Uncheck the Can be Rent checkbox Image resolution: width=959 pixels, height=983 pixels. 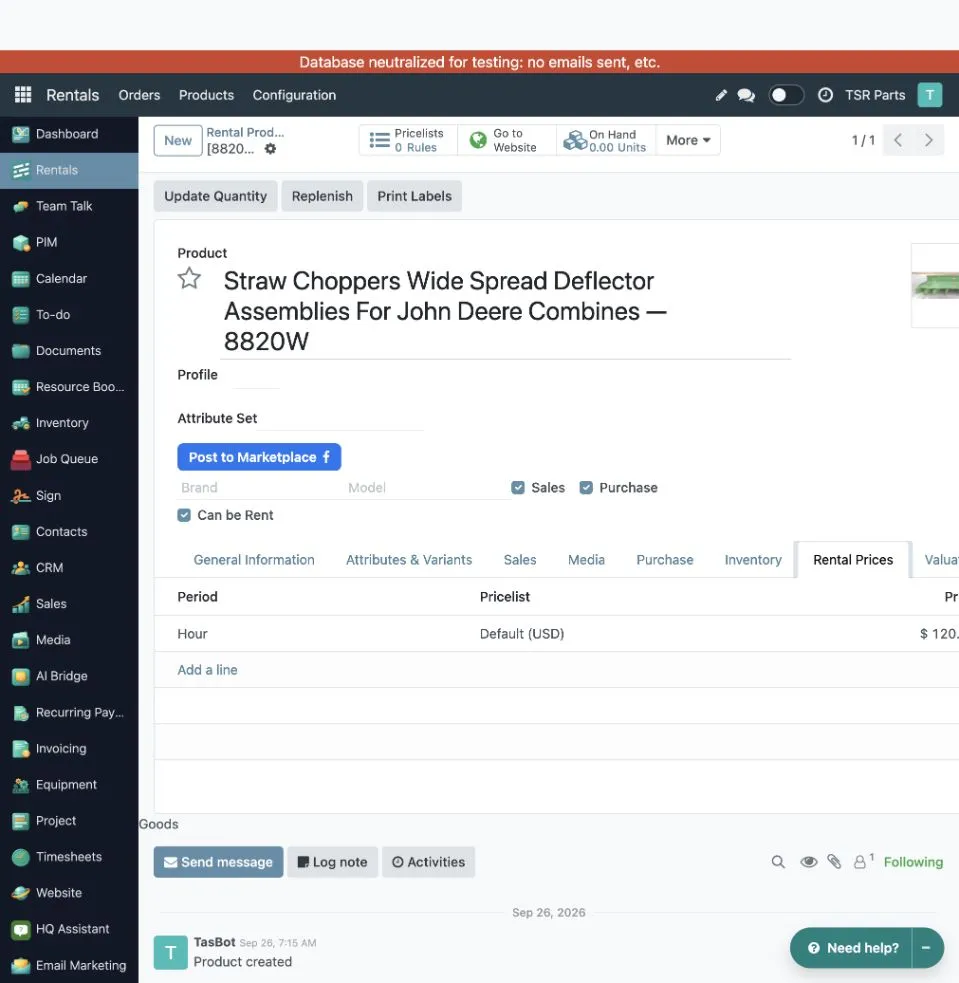184,515
